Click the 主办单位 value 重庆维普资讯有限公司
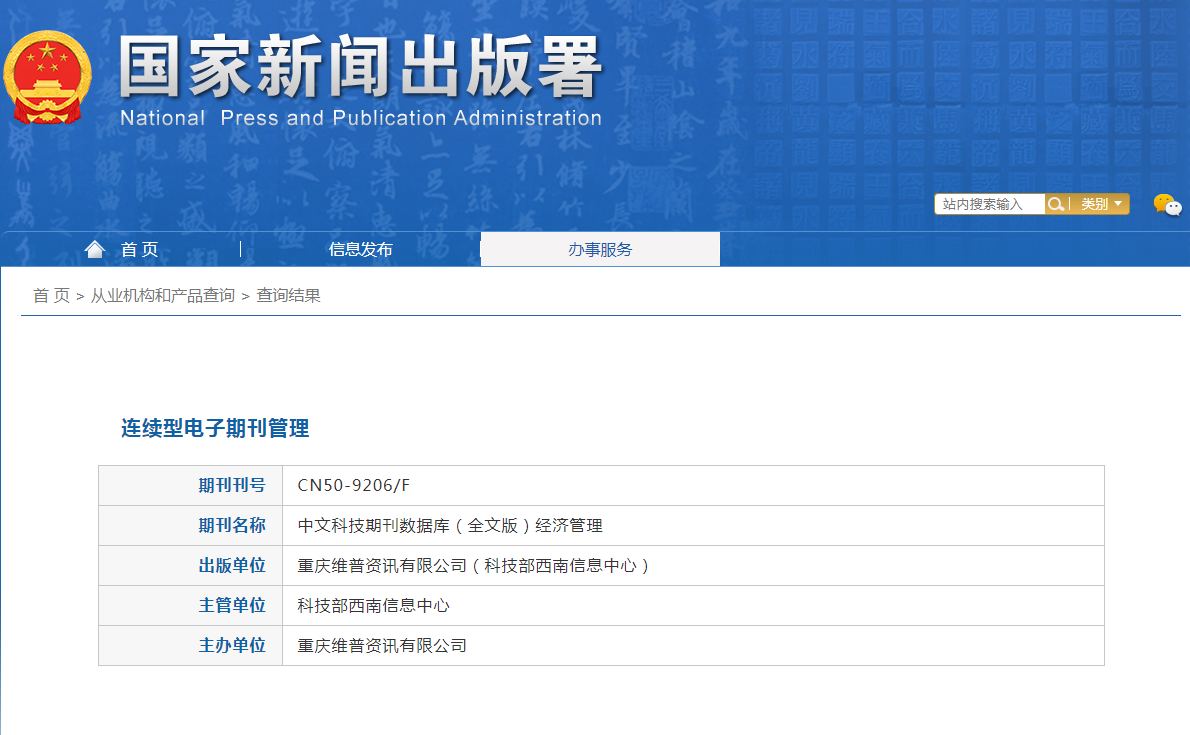The width and height of the screenshot is (1190, 735). [x=382, y=646]
